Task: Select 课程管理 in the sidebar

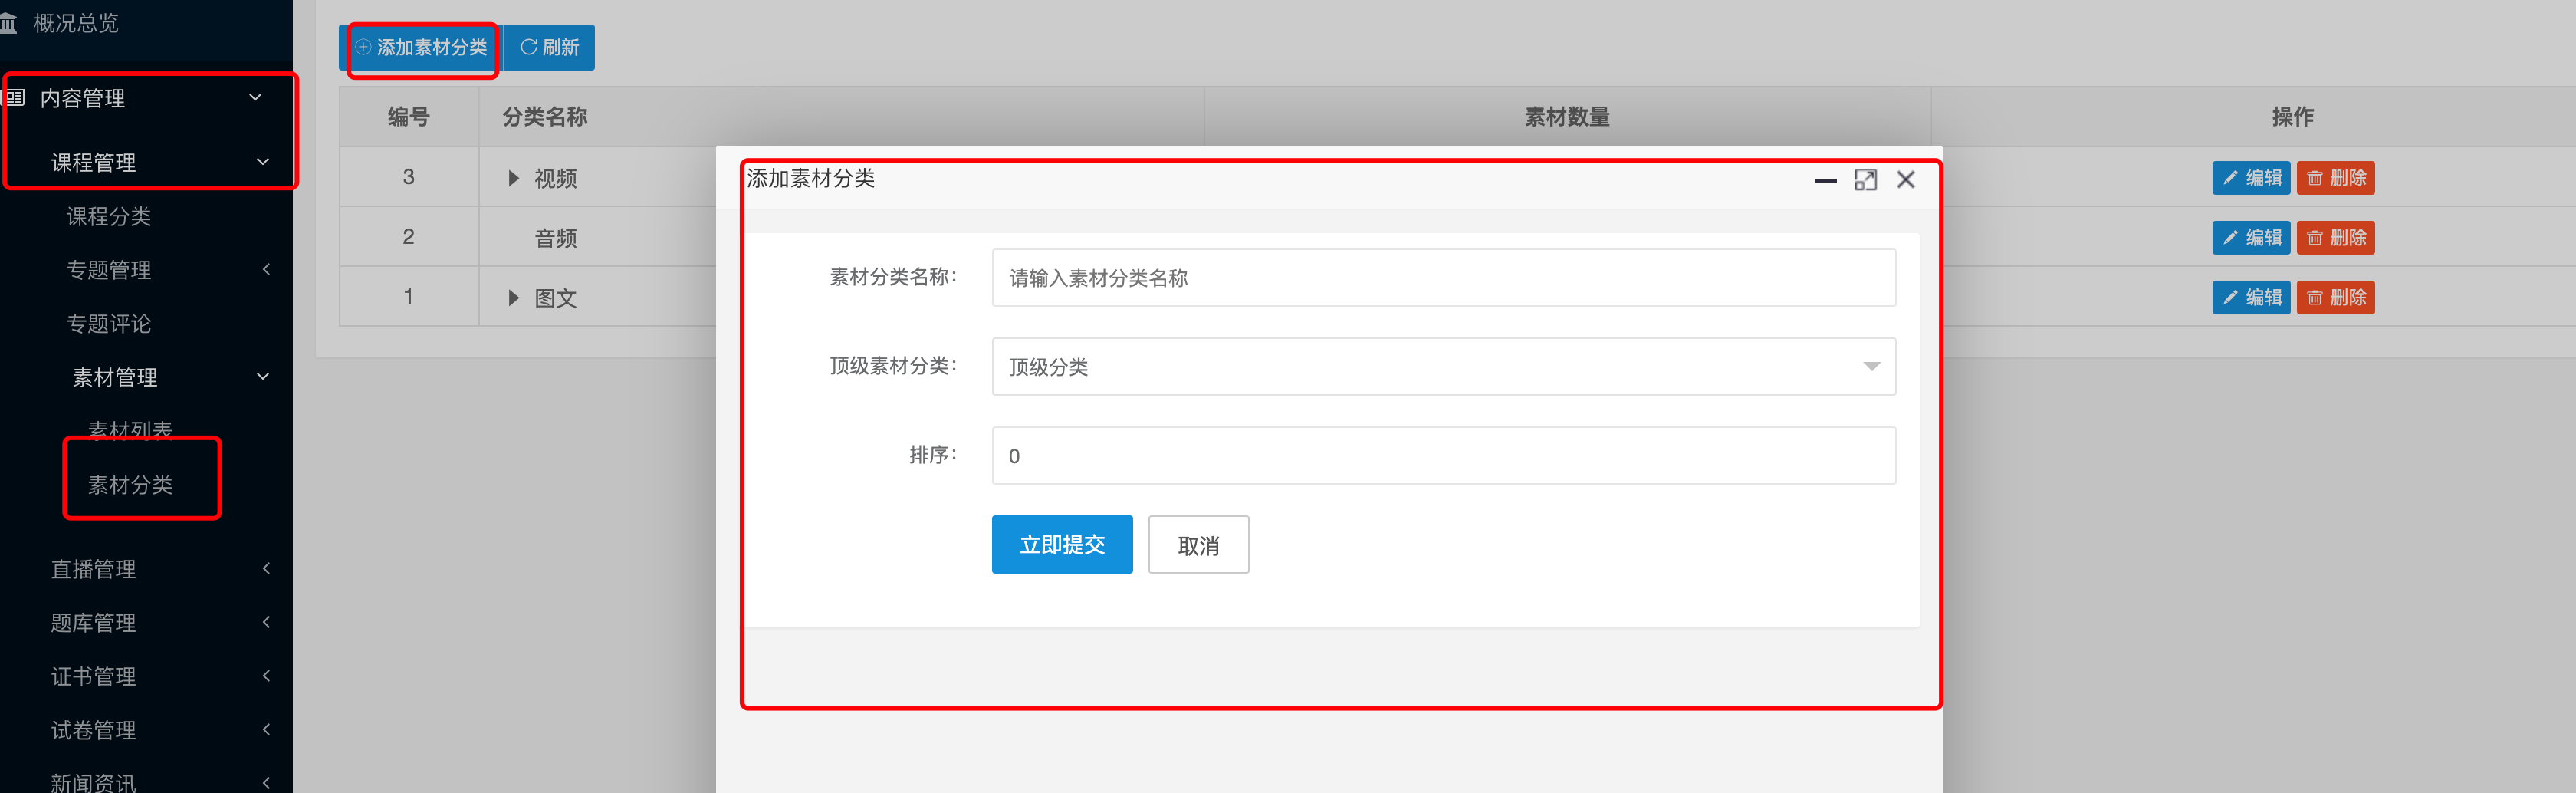Action: (94, 162)
